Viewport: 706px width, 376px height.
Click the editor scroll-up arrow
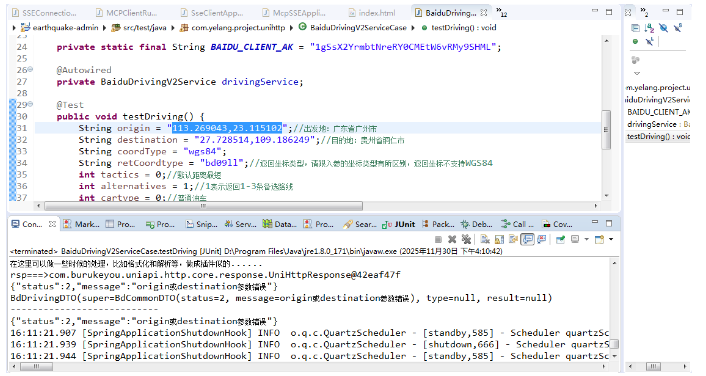(x=606, y=41)
